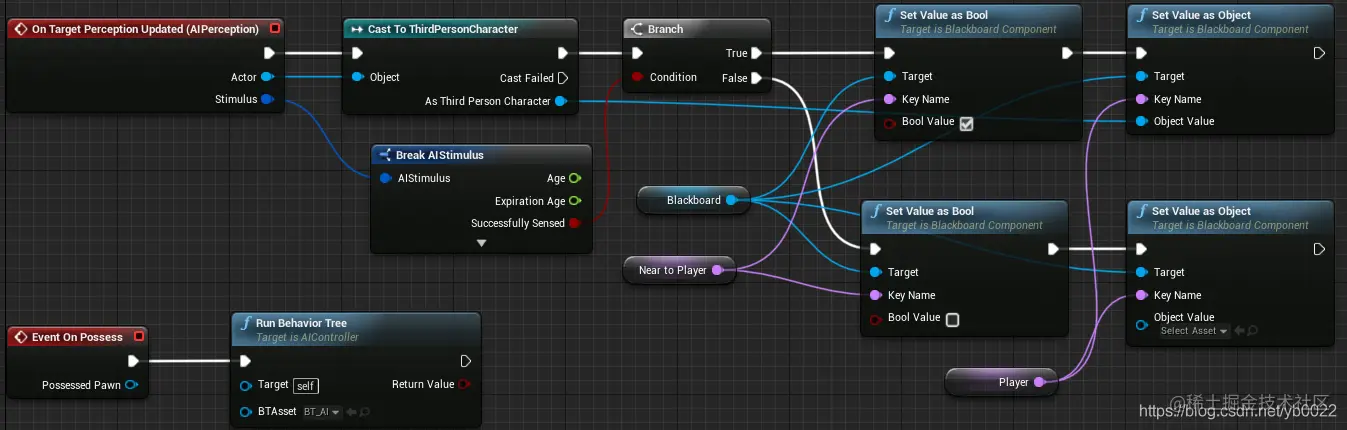The width and height of the screenshot is (1347, 430).
Task: Select the Run Behavior Tree node title
Action: pyautogui.click(x=301, y=324)
